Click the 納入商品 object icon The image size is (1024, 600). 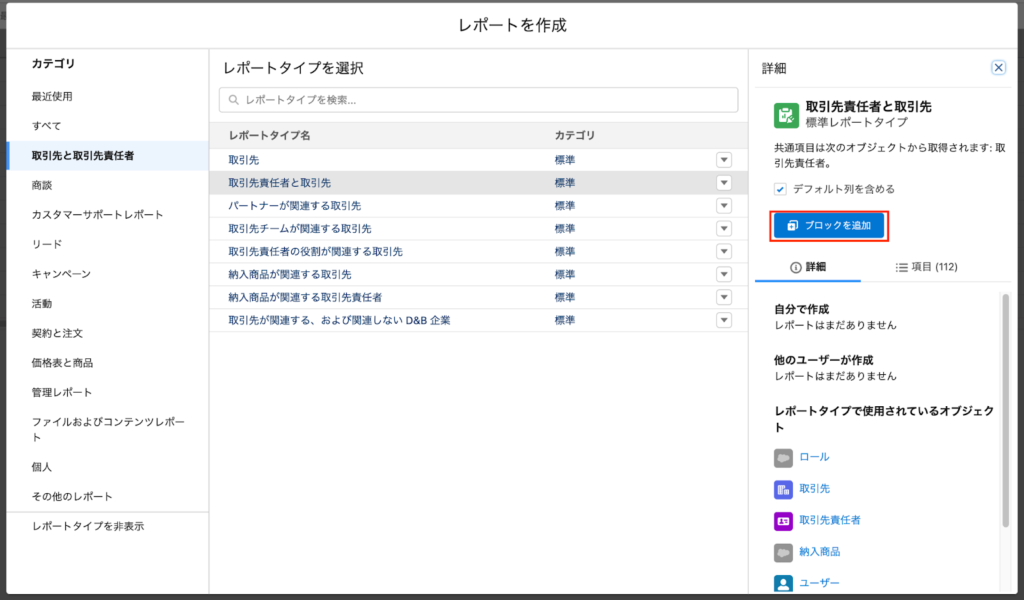click(783, 552)
